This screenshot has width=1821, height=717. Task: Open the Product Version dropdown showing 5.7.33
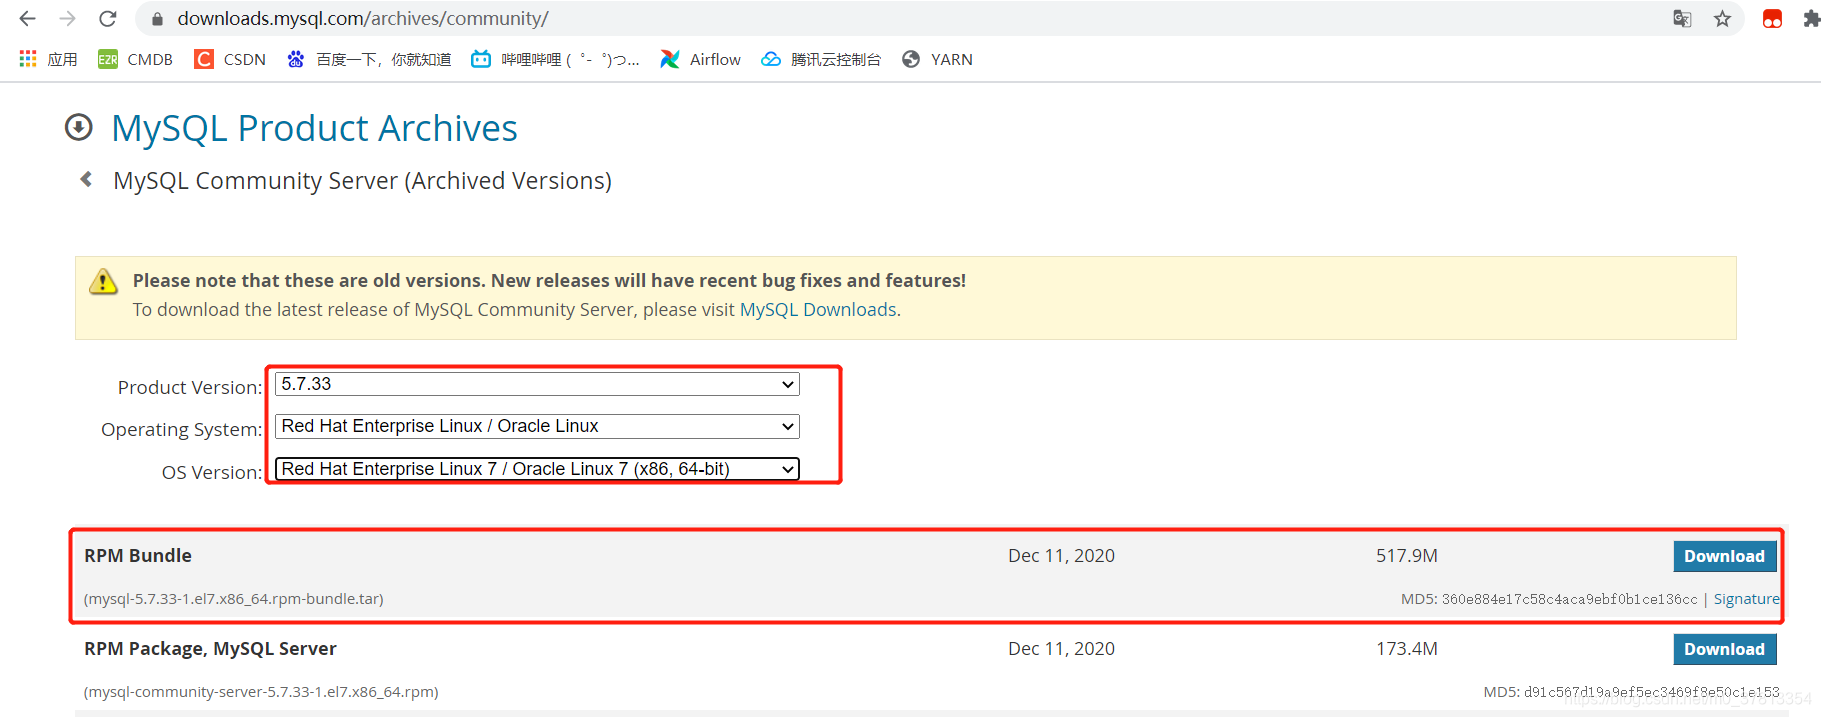point(537,384)
